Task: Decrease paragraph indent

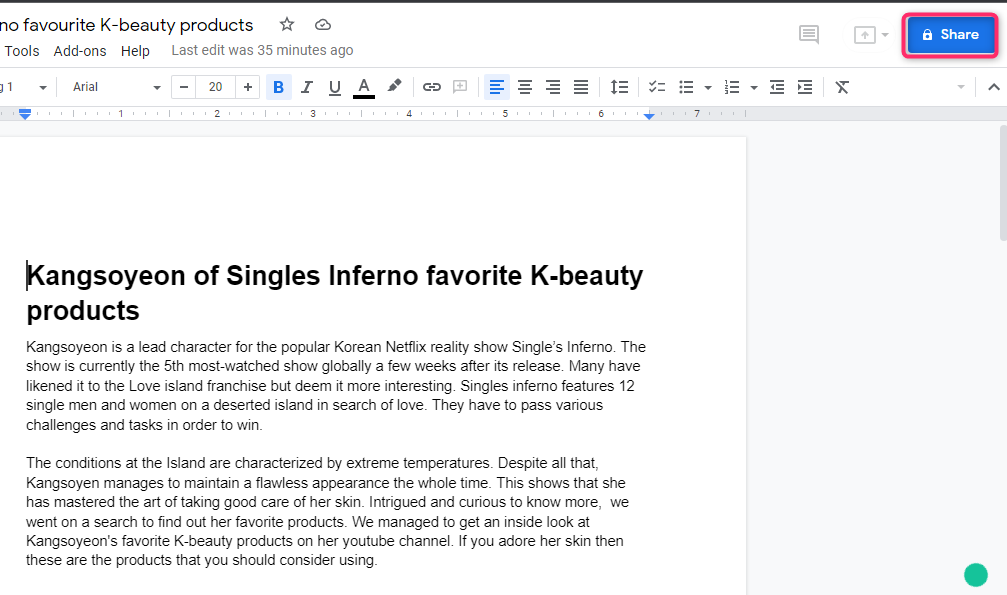Action: pyautogui.click(x=777, y=87)
